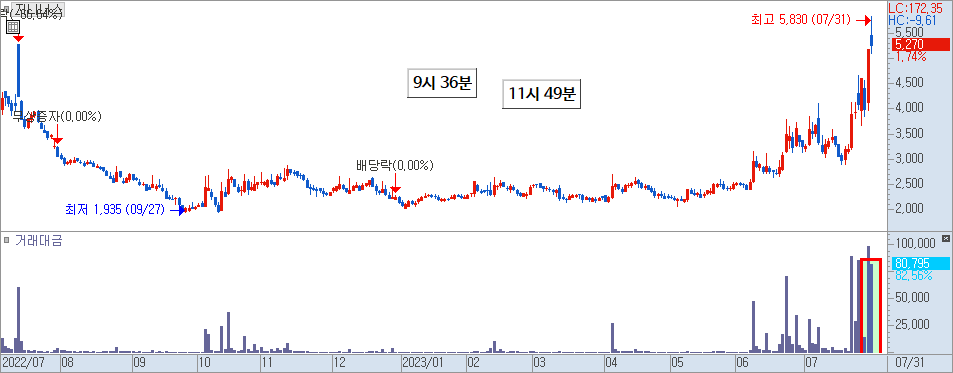This screenshot has width=953, height=373.
Task: Click the 4,500 price axis label
Action: pyautogui.click(x=910, y=83)
